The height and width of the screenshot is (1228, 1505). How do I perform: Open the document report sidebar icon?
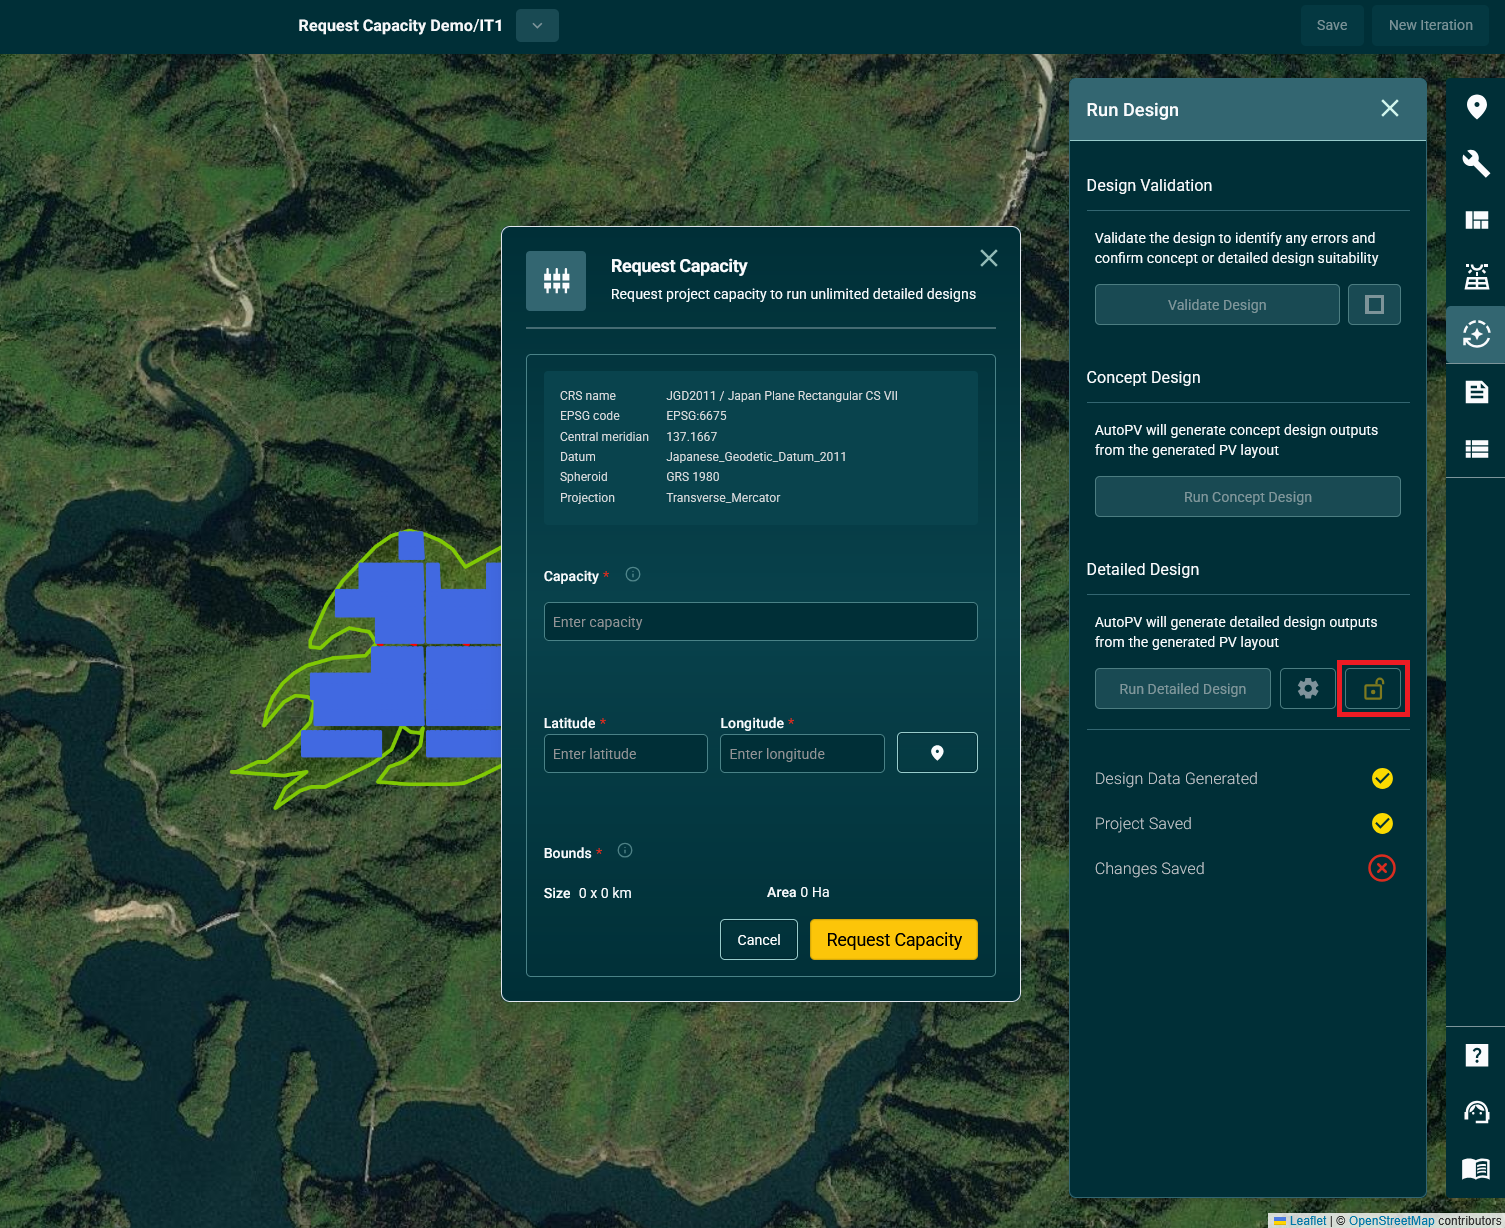(1476, 392)
